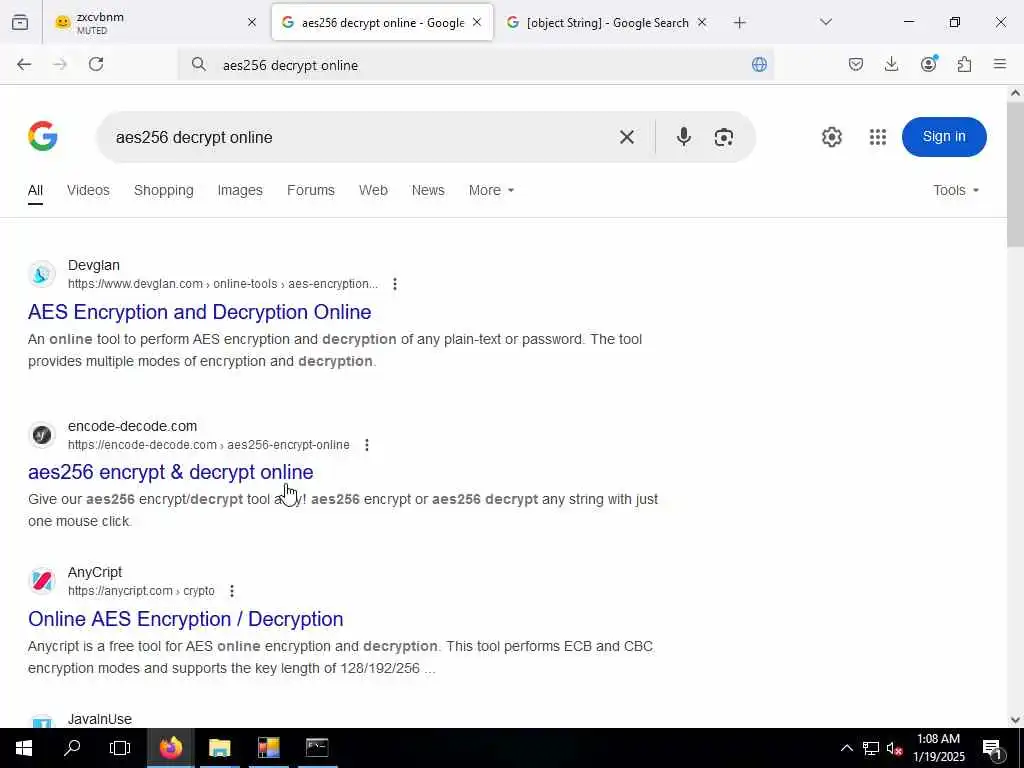Click the encode-decode.com site favicon

coord(42,435)
